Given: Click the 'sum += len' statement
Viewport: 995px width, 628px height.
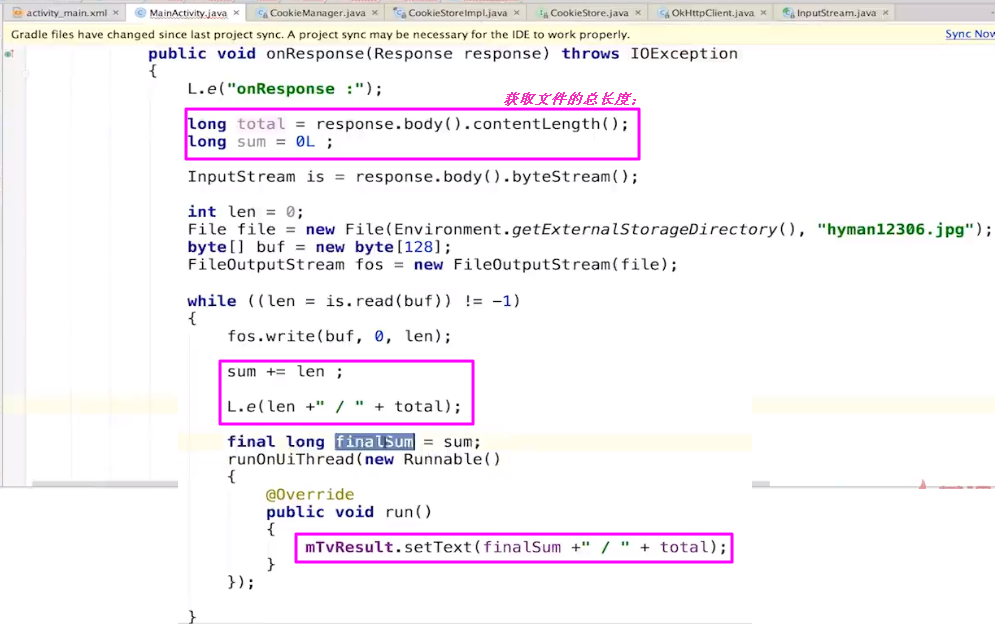Looking at the screenshot, I should (285, 372).
